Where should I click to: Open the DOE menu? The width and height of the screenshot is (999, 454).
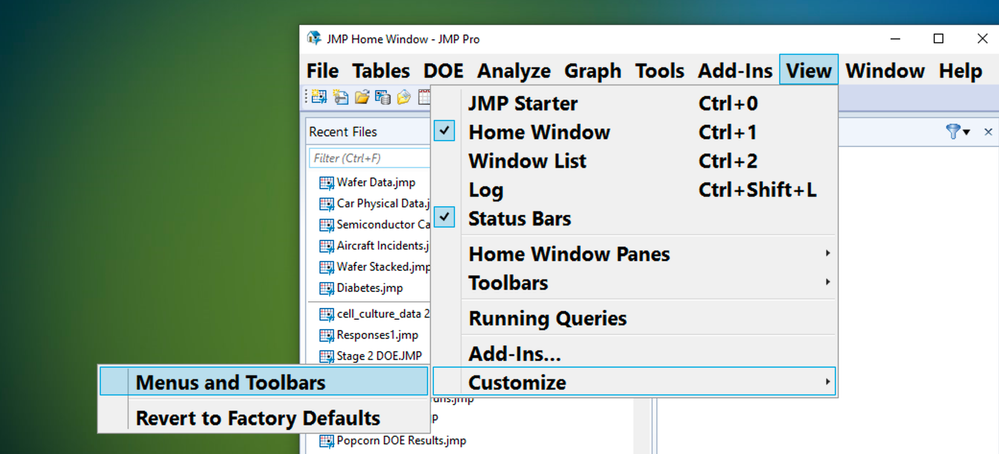pyautogui.click(x=443, y=71)
